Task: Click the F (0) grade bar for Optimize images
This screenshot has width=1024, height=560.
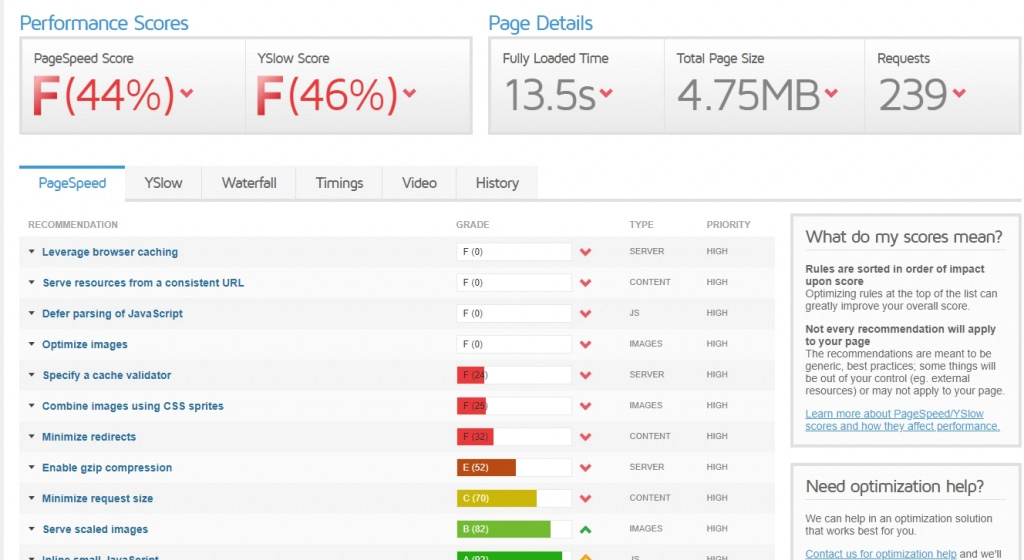Action: pos(514,344)
